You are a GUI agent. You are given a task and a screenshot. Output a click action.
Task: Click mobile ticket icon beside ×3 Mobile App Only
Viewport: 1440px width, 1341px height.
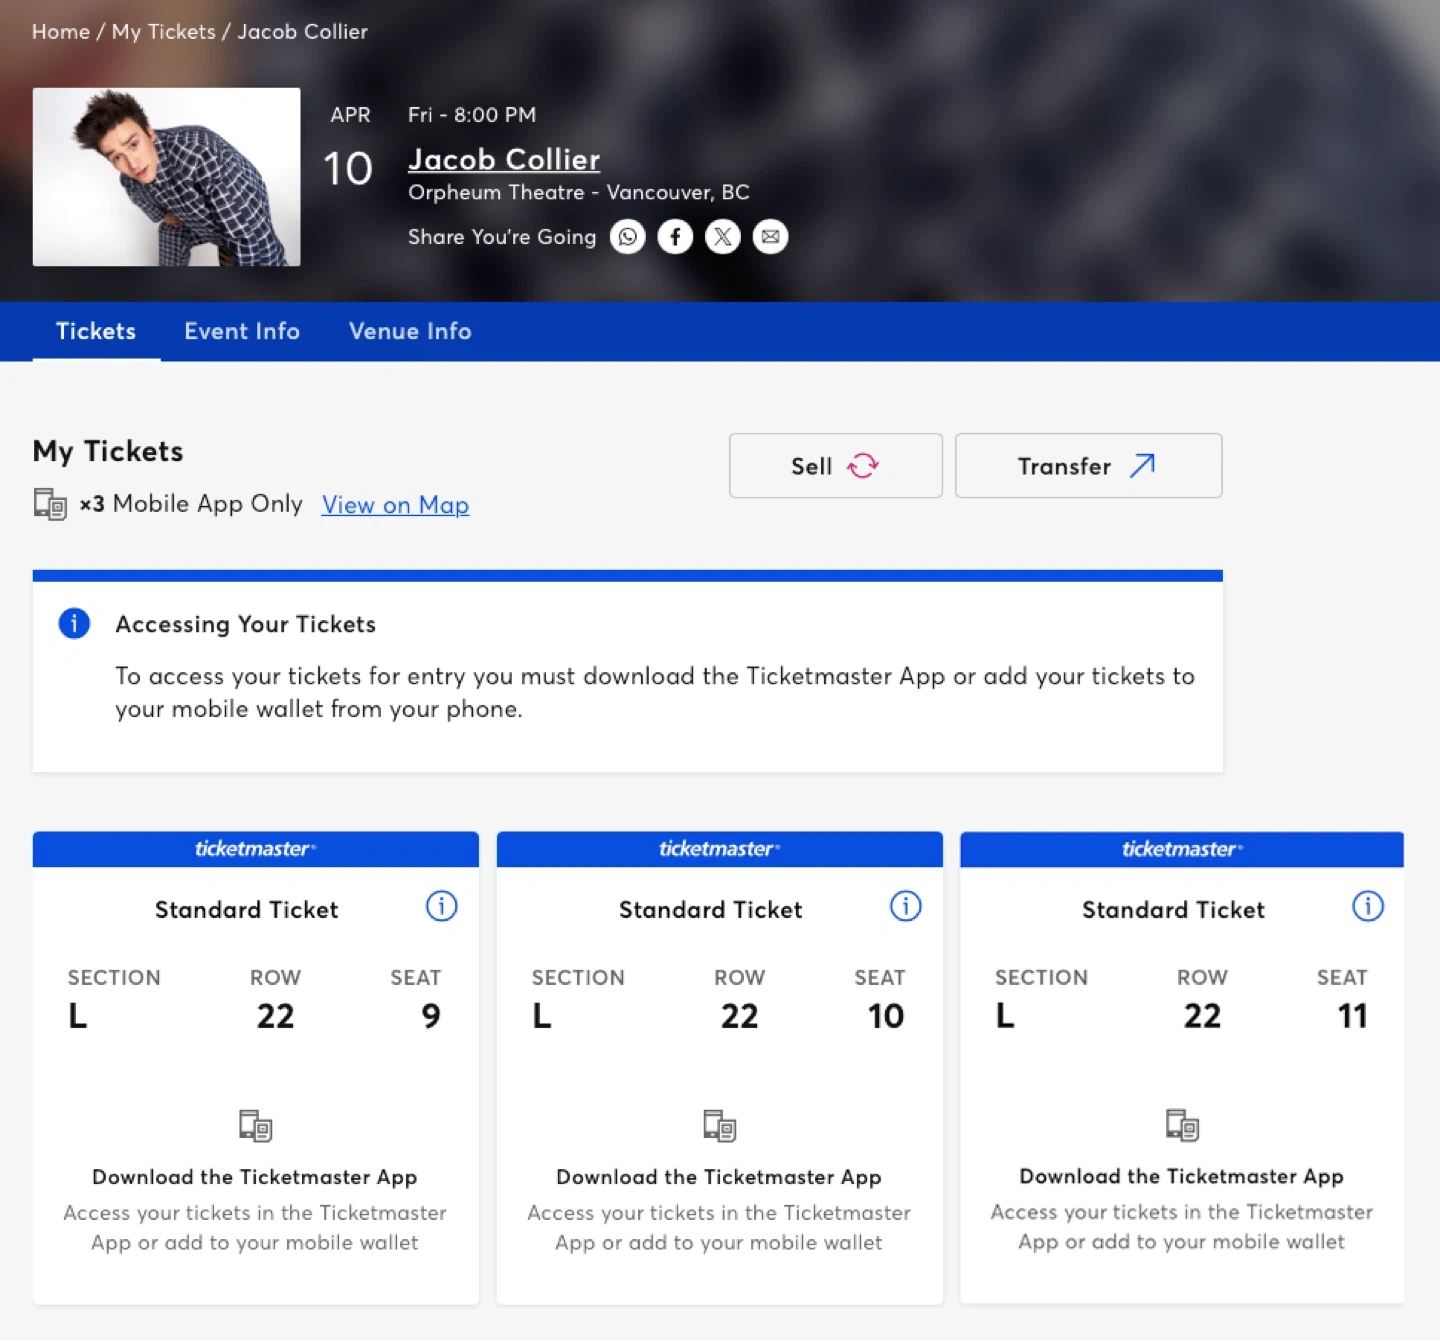tap(50, 504)
